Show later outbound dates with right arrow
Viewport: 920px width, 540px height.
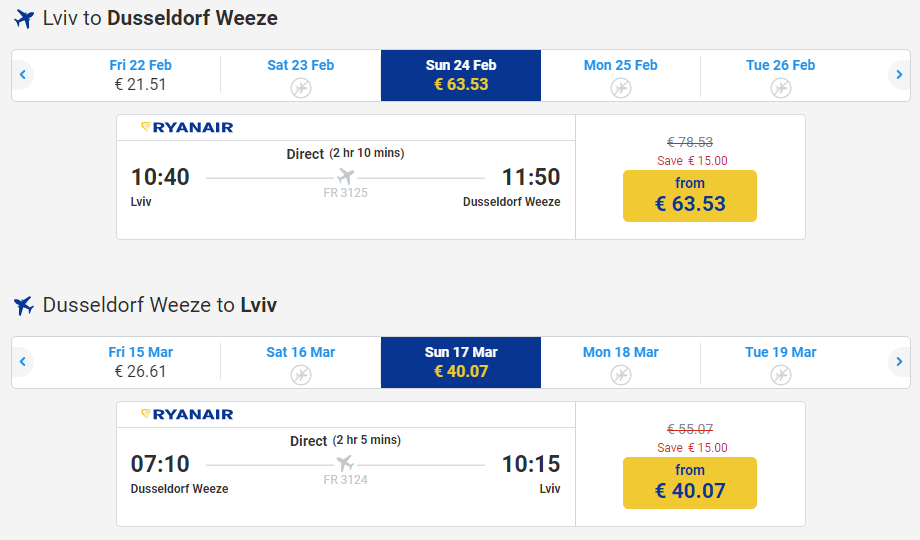click(x=899, y=75)
